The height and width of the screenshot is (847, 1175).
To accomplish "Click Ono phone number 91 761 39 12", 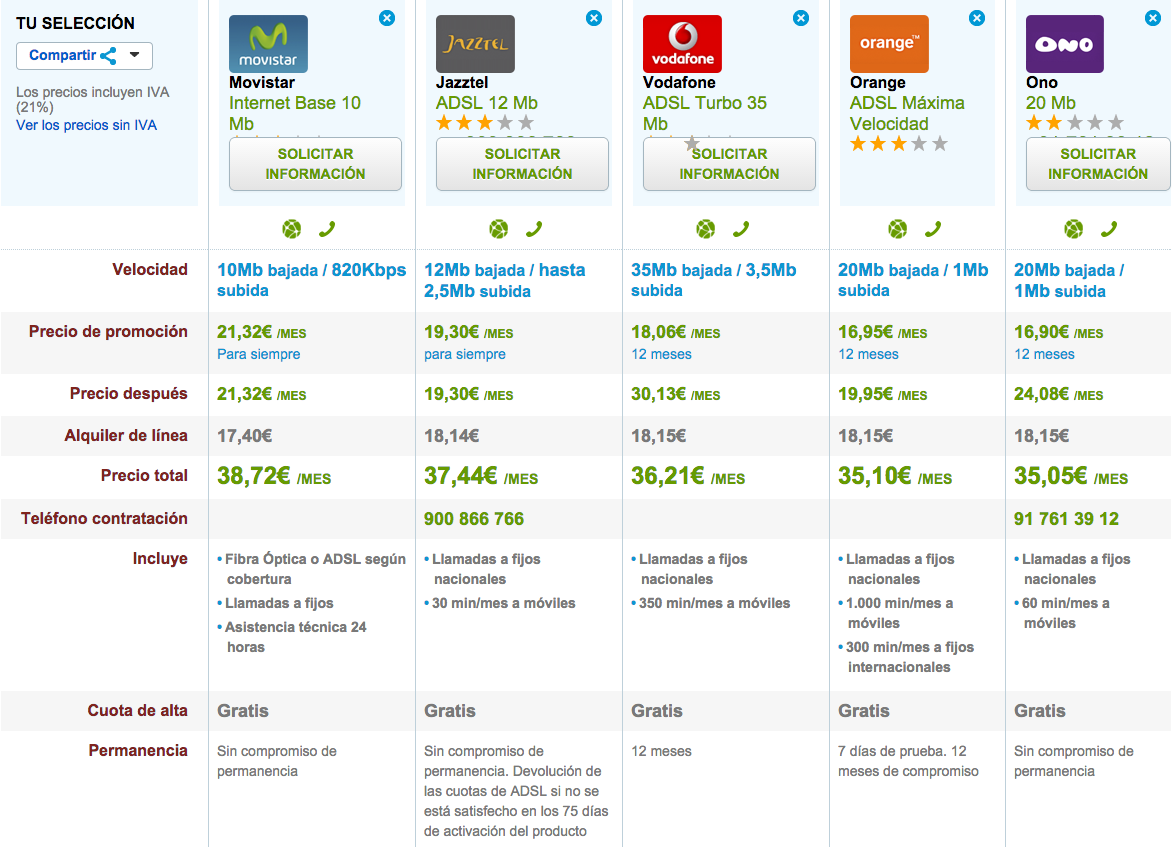I will pos(1066,519).
